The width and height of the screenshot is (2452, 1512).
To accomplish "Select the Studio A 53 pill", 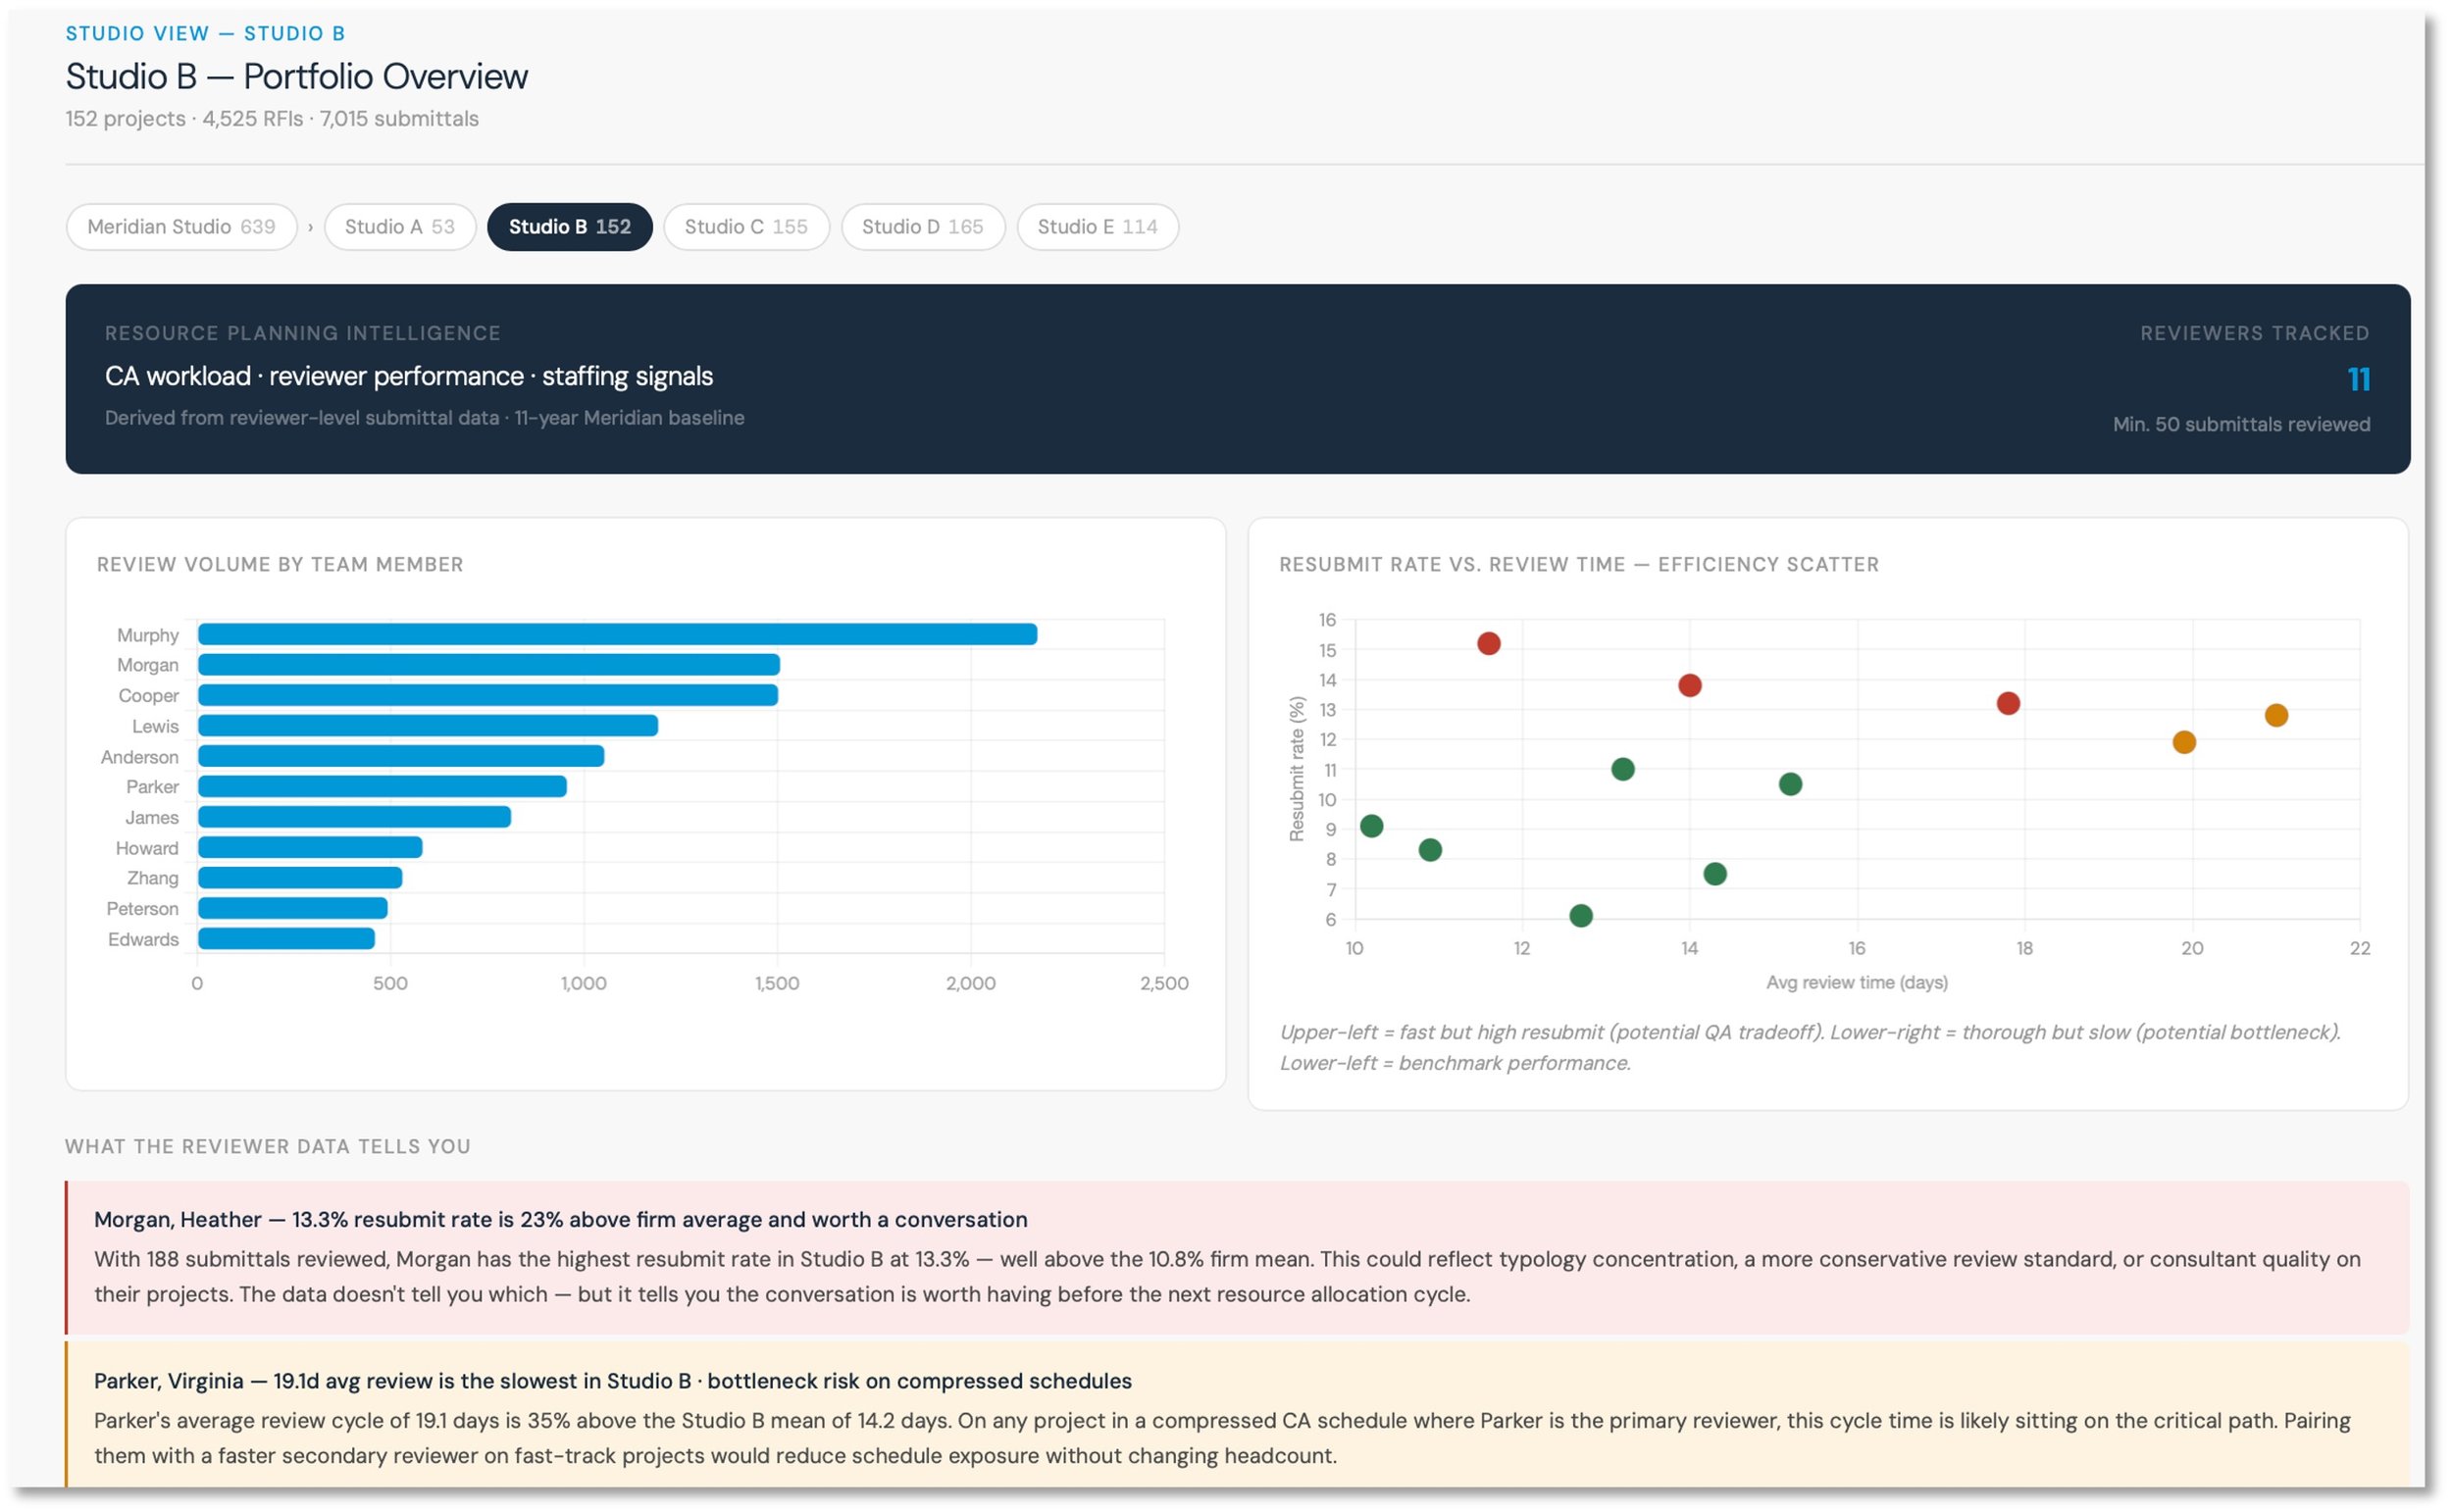I will click(x=400, y=227).
